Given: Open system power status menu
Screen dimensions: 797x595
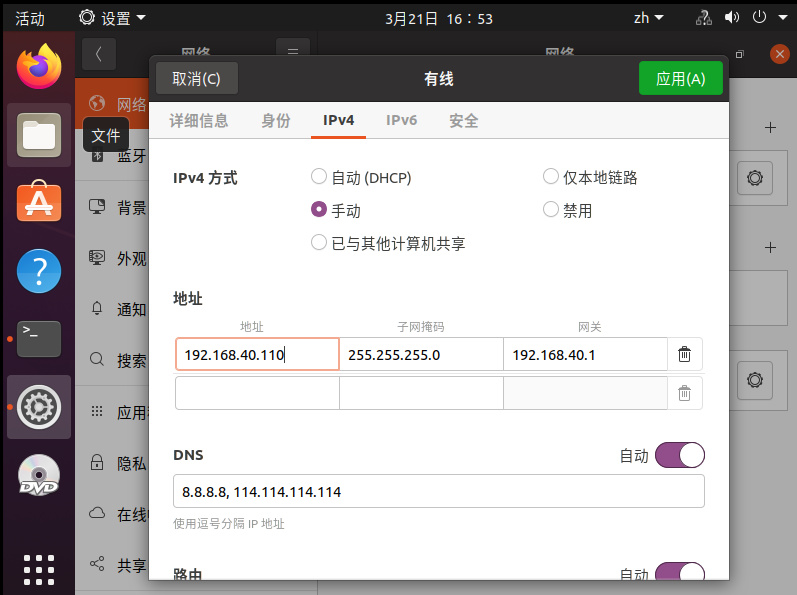Looking at the screenshot, I should (764, 18).
